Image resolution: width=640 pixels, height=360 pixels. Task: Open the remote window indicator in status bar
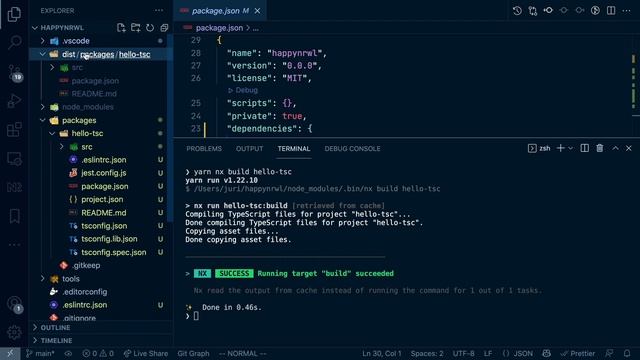(10, 353)
